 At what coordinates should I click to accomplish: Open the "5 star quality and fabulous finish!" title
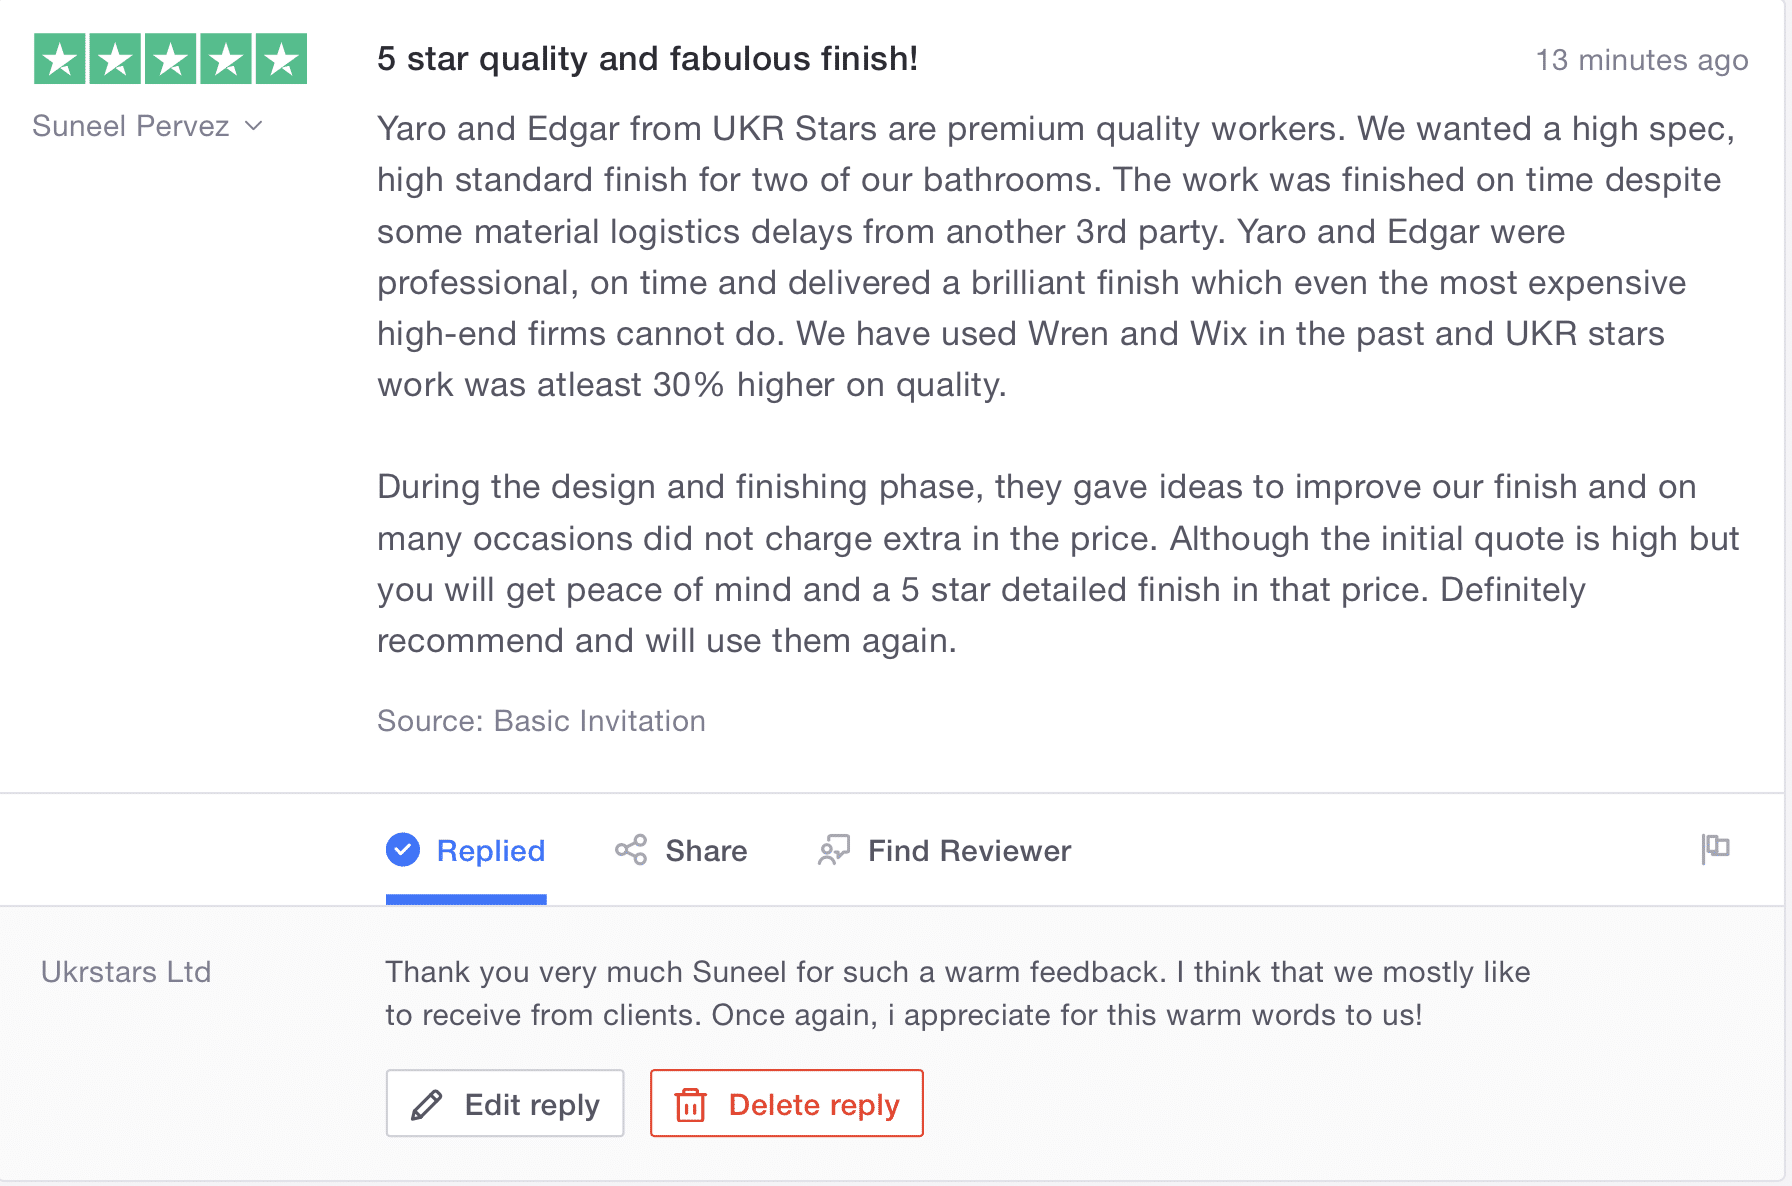(647, 59)
